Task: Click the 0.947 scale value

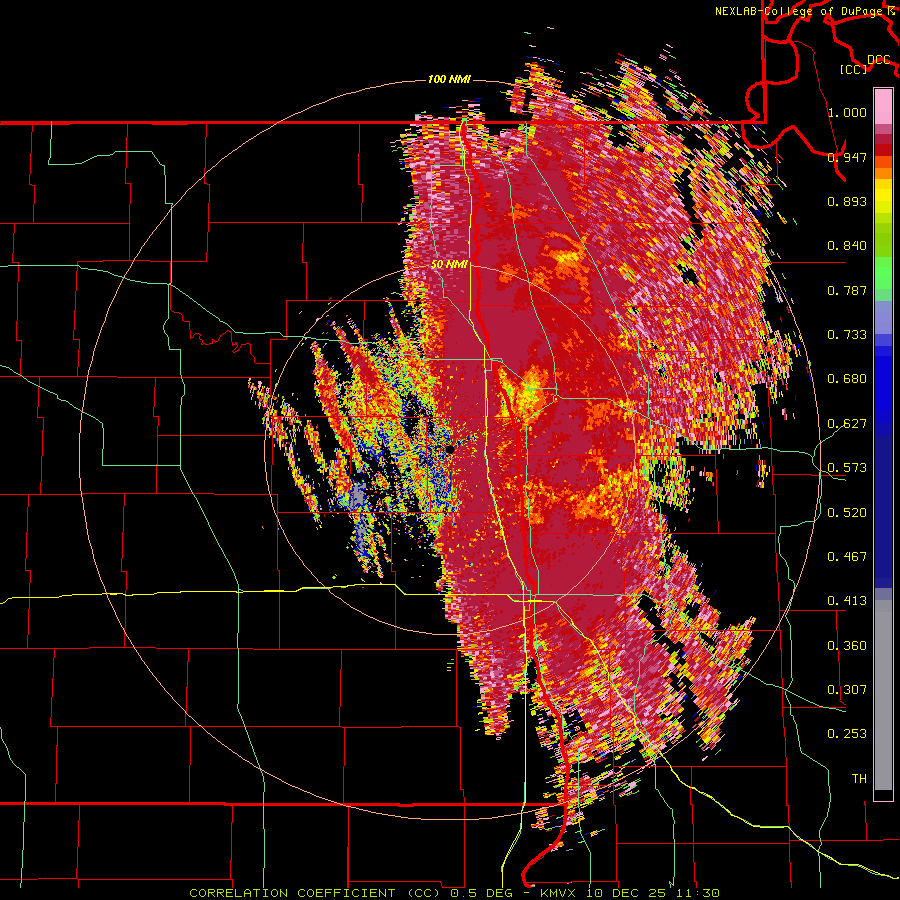Action: pyautogui.click(x=847, y=157)
